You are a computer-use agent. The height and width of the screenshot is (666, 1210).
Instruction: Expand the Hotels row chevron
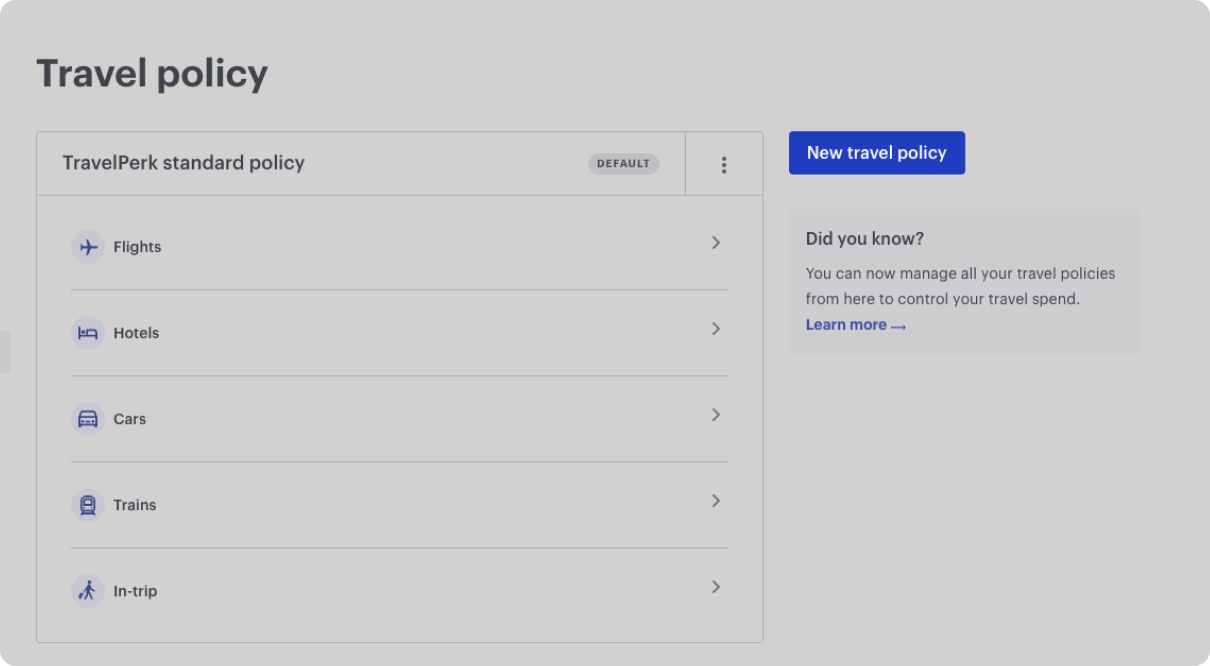(716, 329)
